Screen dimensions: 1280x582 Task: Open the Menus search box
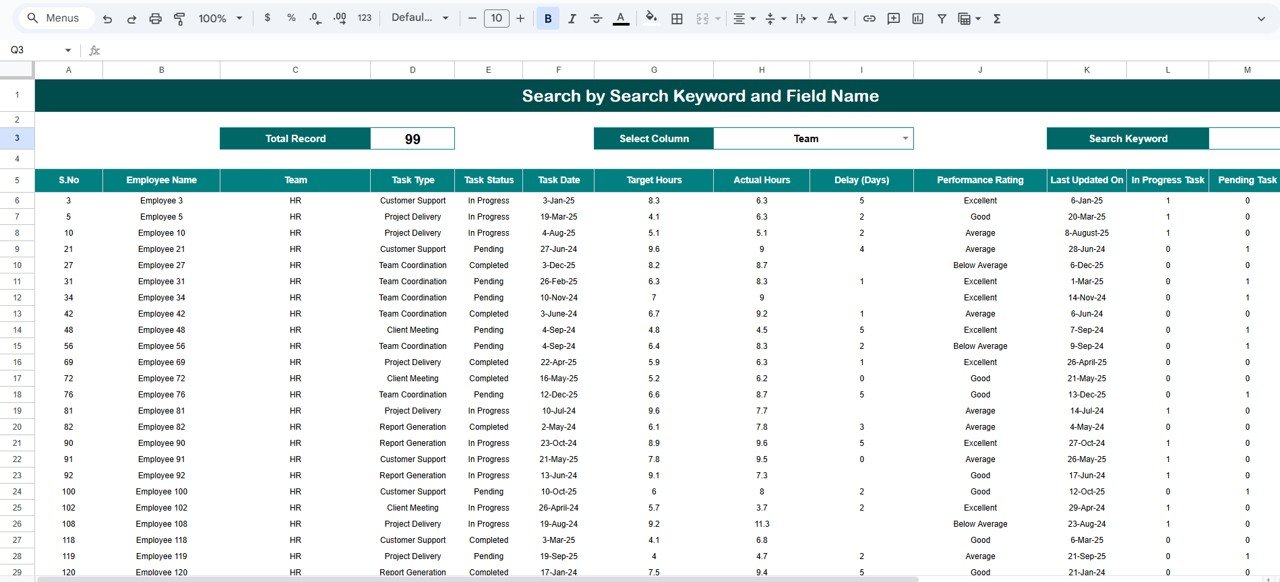click(54, 17)
